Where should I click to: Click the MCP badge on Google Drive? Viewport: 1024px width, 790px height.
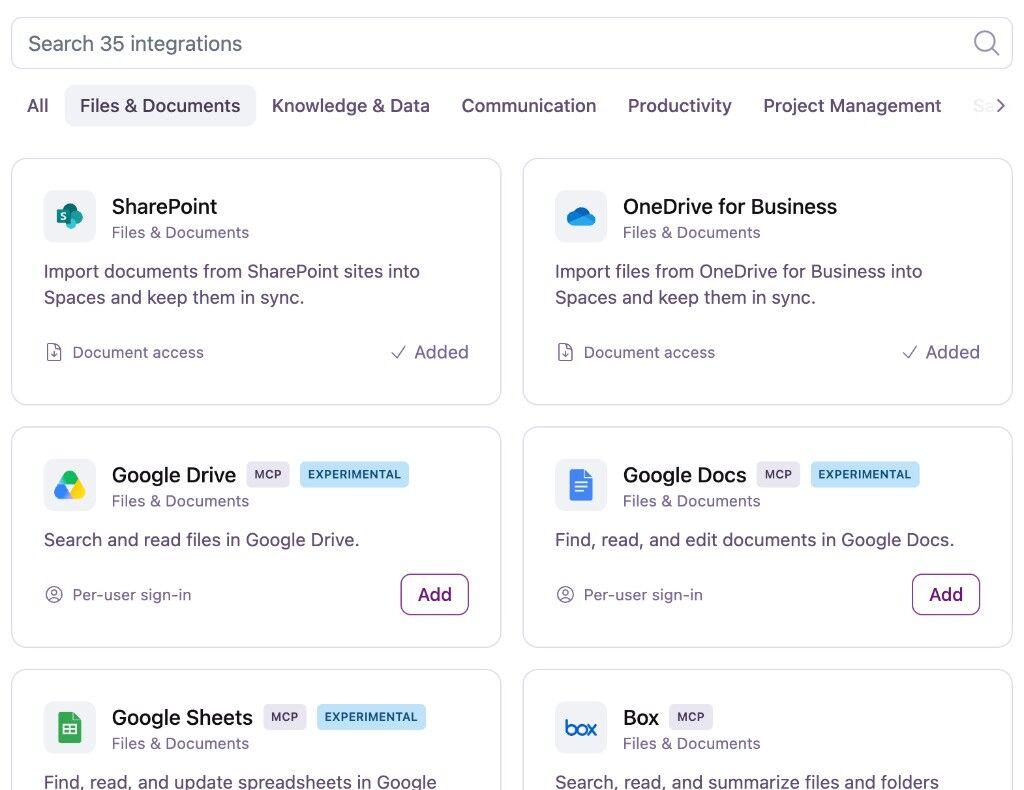[x=268, y=475]
